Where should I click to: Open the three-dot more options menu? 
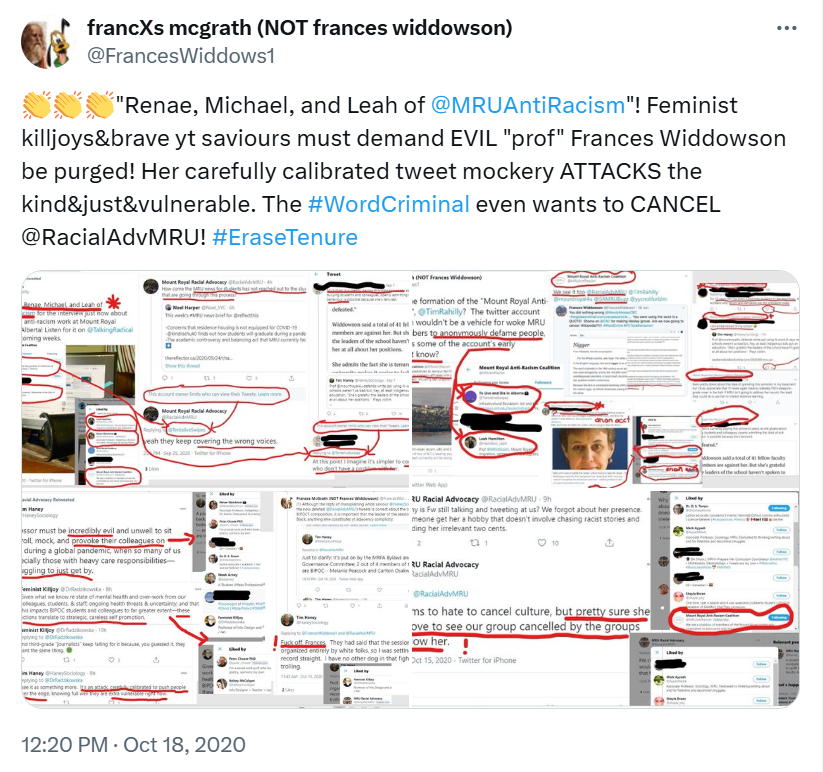(x=786, y=28)
